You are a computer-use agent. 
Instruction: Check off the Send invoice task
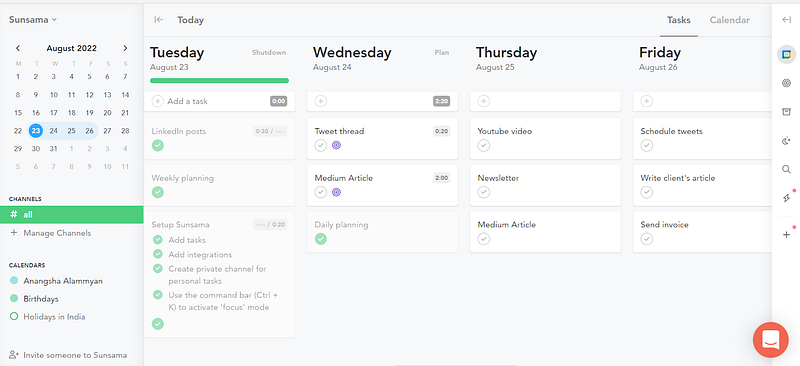tap(646, 239)
